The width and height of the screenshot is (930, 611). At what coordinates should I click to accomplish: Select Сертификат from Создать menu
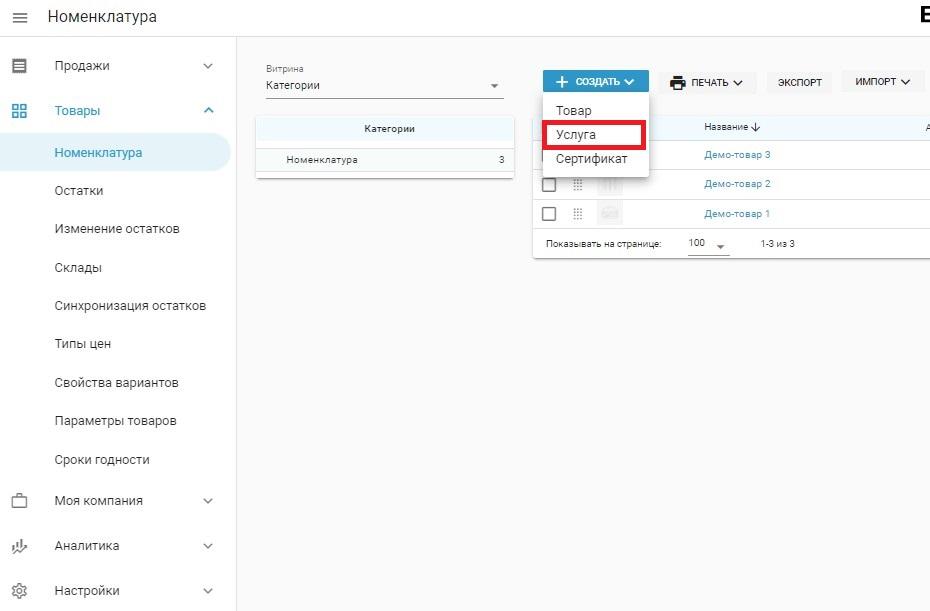[x=595, y=159]
